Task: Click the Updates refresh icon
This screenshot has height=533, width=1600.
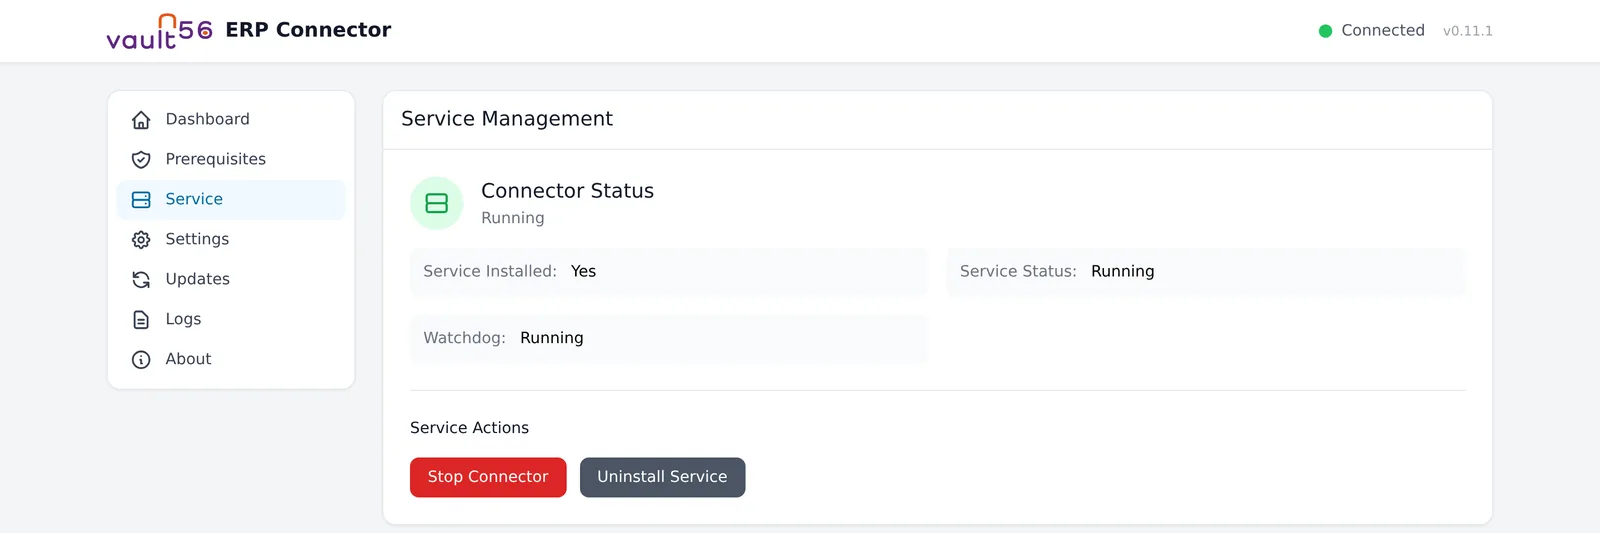Action: [x=141, y=280]
